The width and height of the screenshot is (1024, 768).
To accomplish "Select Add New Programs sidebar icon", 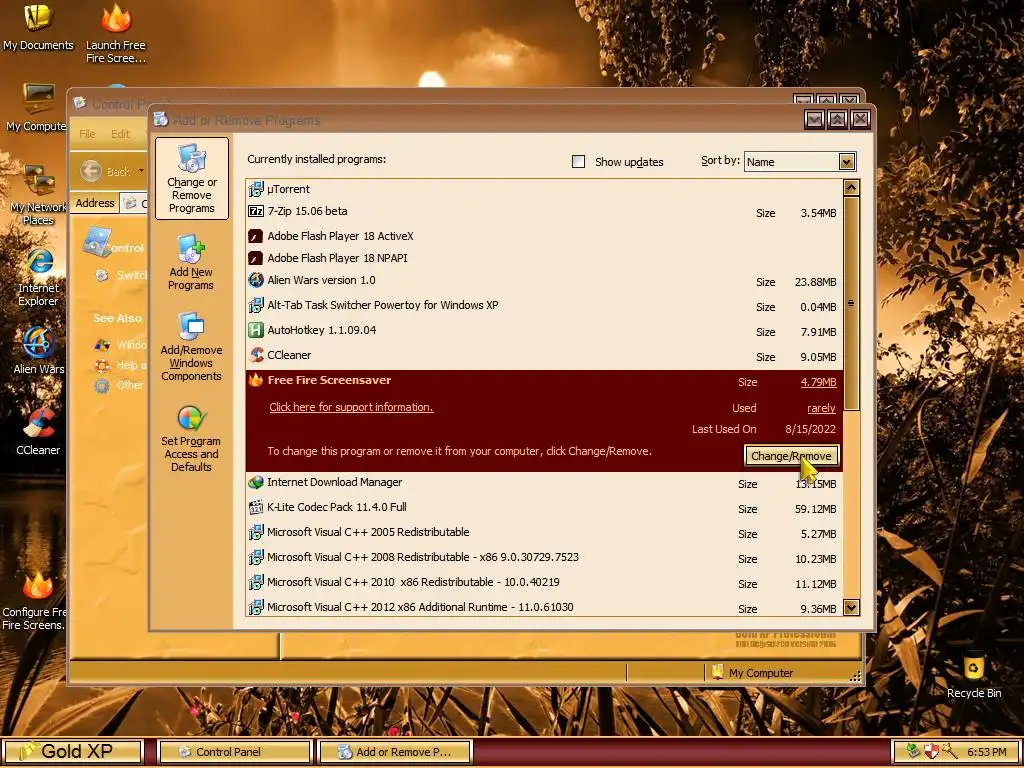I will pos(190,262).
